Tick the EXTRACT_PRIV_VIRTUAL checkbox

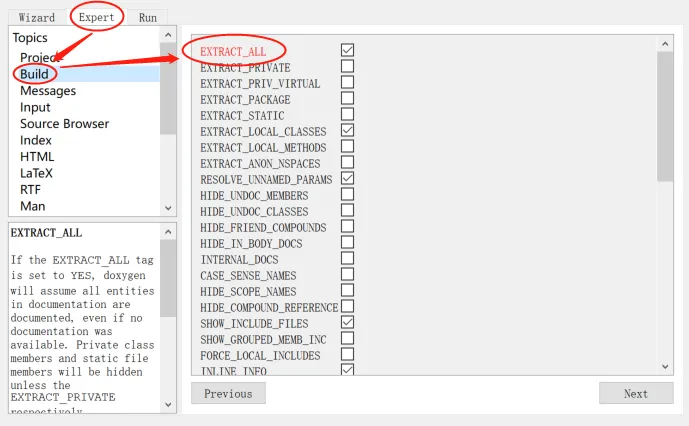point(347,82)
